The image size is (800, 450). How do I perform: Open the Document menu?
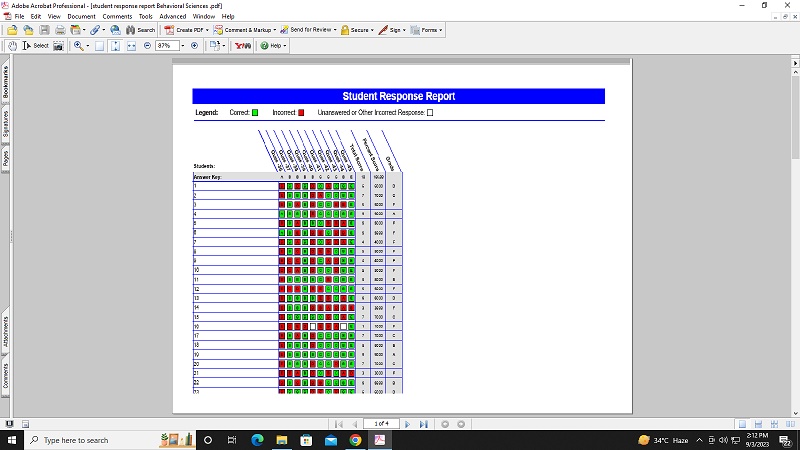pos(81,16)
